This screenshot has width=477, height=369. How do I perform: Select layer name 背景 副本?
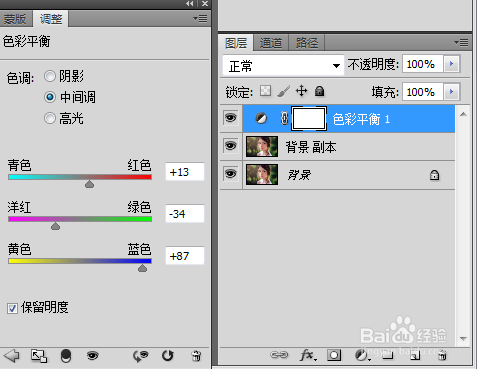[311, 147]
